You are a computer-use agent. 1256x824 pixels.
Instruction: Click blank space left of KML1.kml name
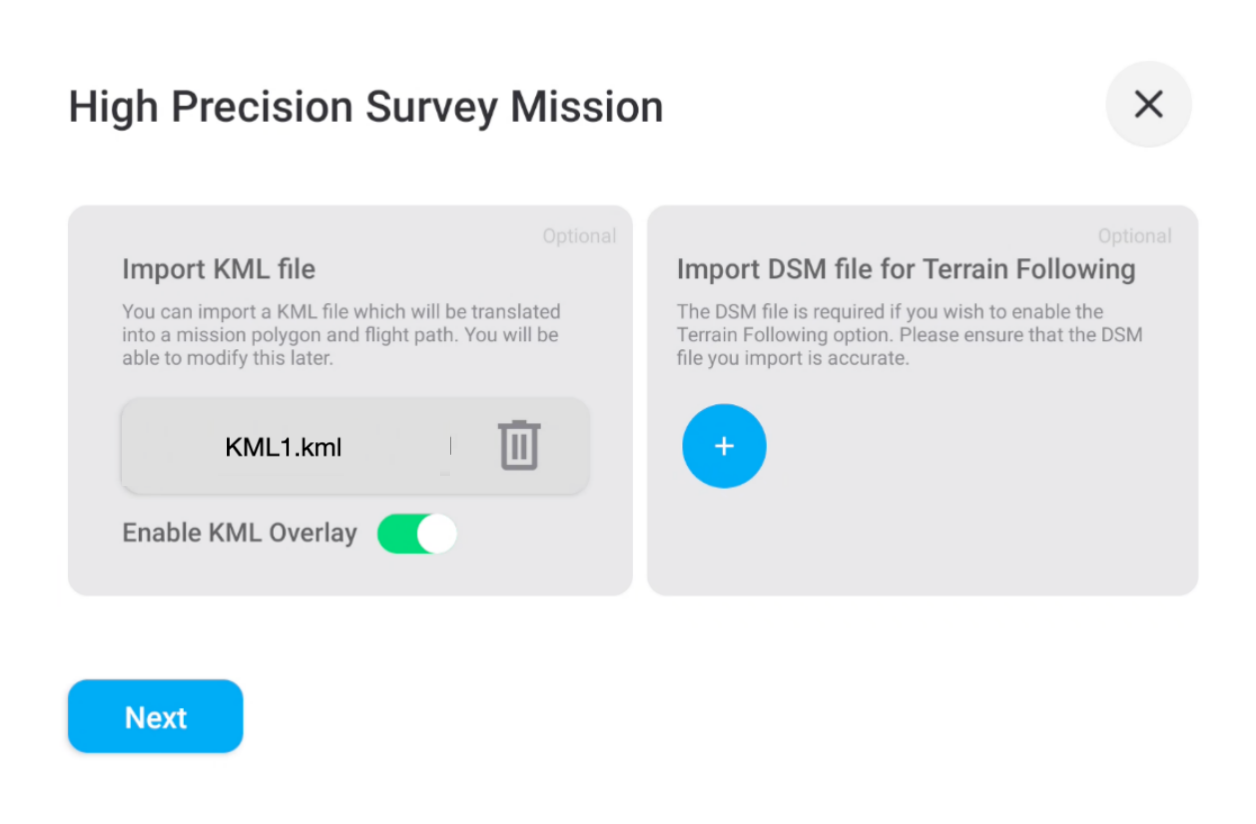click(x=172, y=447)
